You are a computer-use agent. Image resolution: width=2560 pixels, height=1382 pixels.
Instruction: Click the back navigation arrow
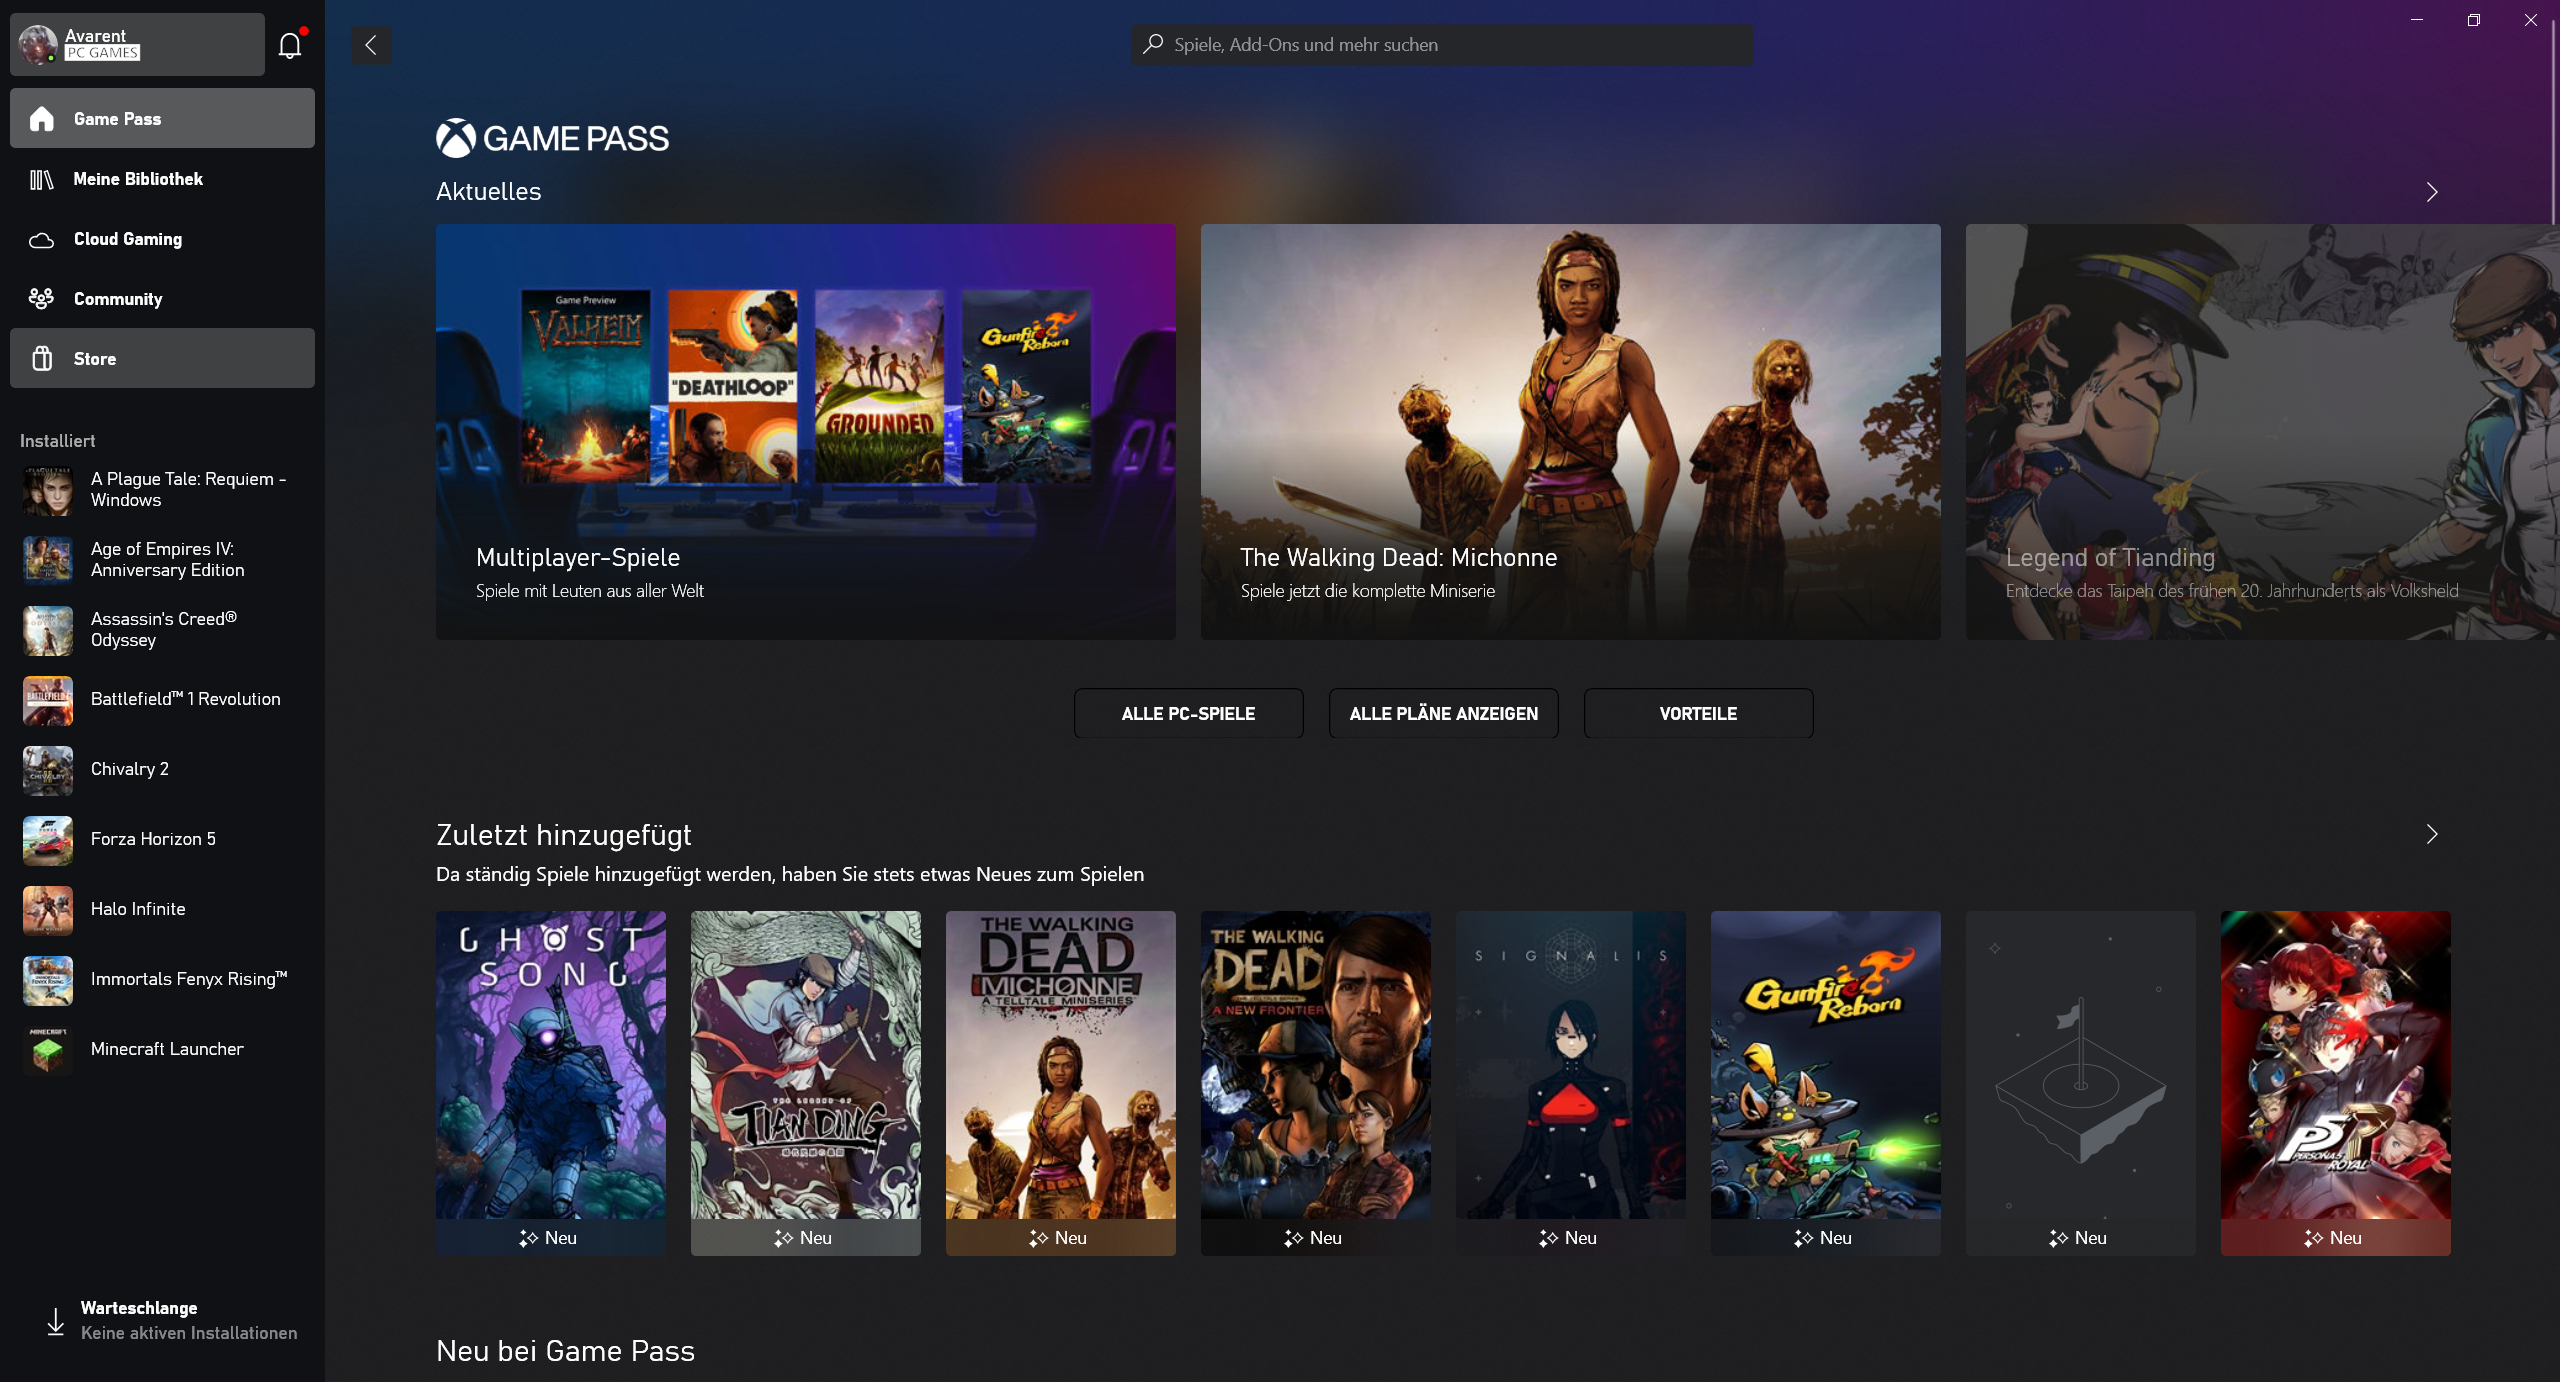point(371,45)
